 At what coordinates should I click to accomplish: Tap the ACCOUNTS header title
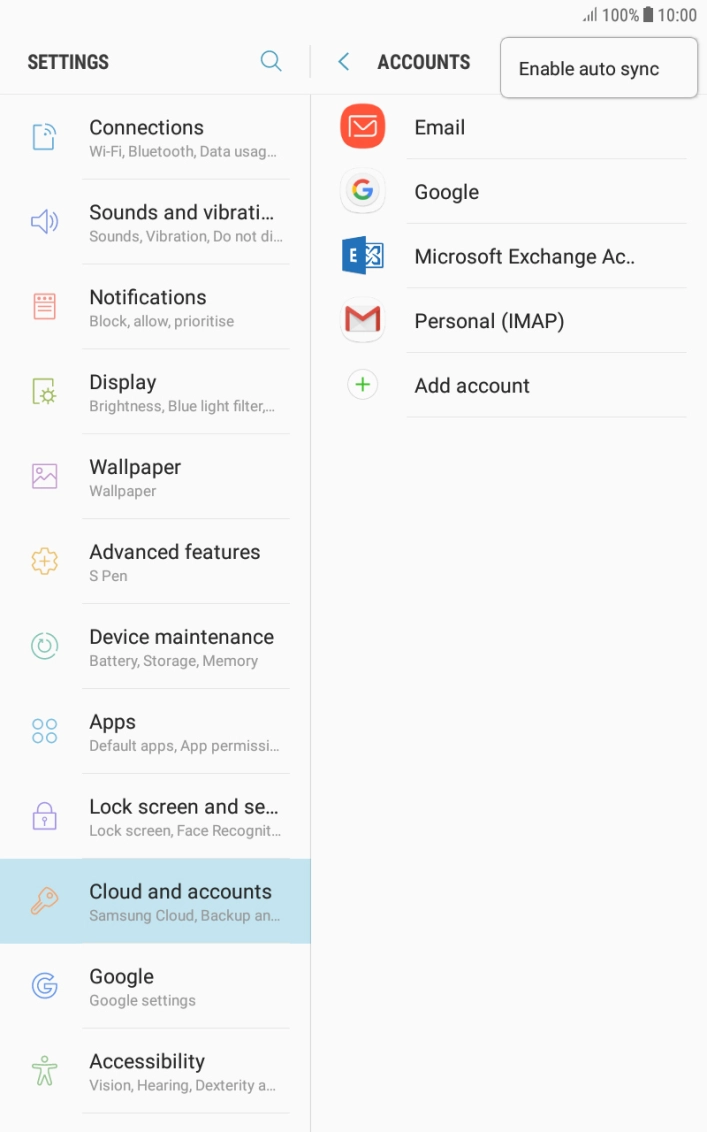[423, 62]
